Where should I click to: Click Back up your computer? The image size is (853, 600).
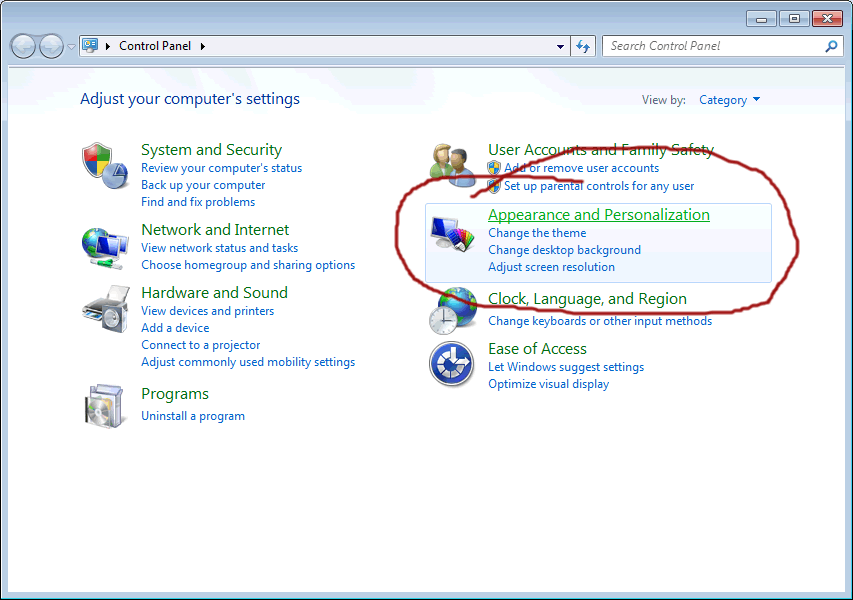203,185
